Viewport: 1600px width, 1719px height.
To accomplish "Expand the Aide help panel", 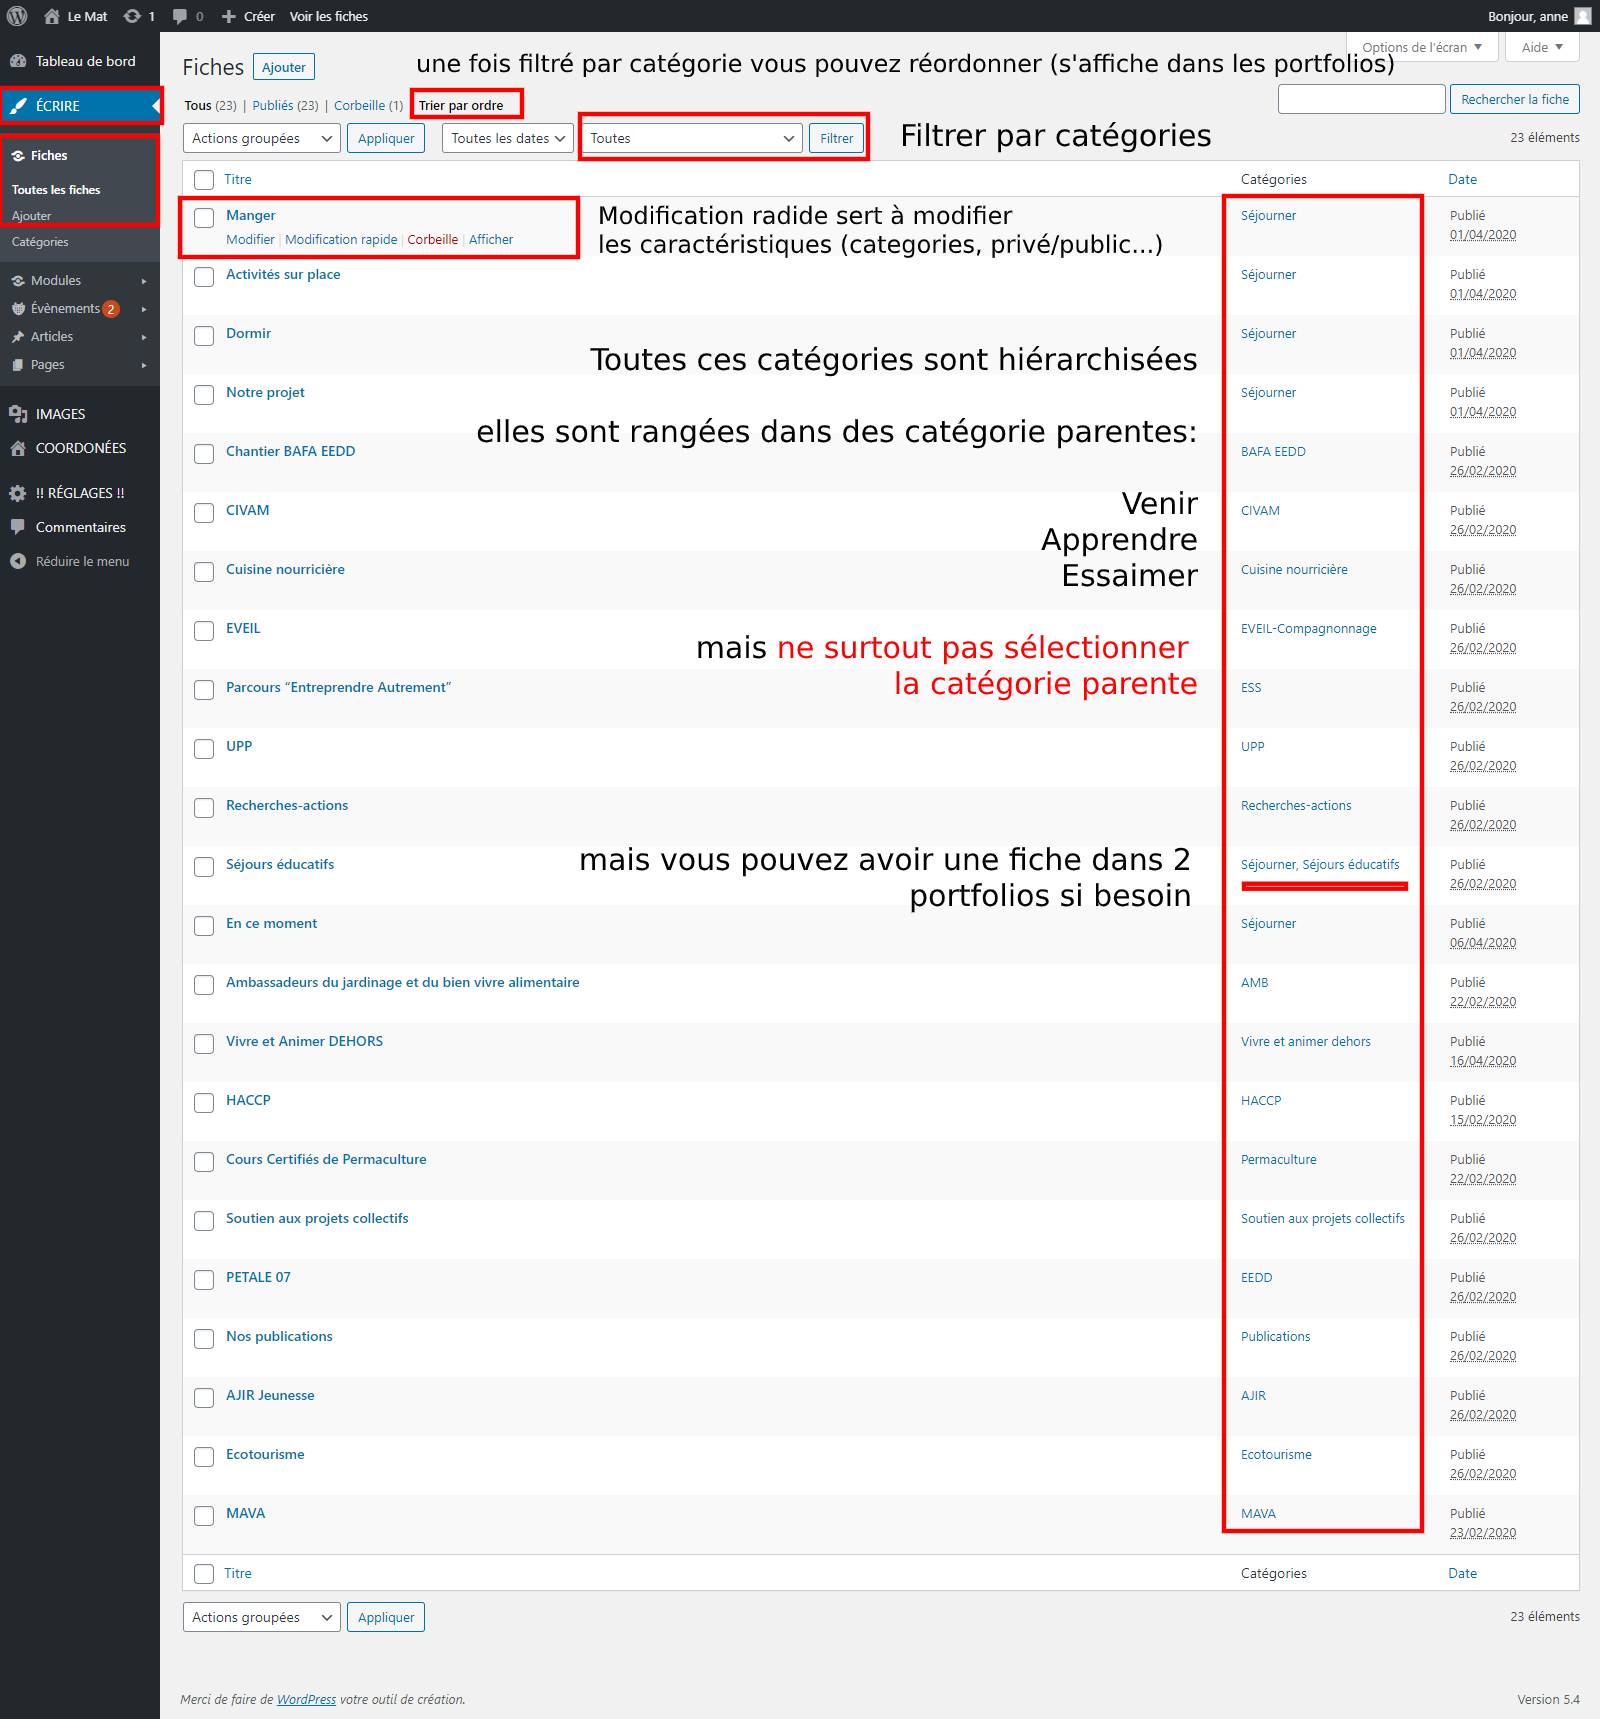I will (1542, 47).
